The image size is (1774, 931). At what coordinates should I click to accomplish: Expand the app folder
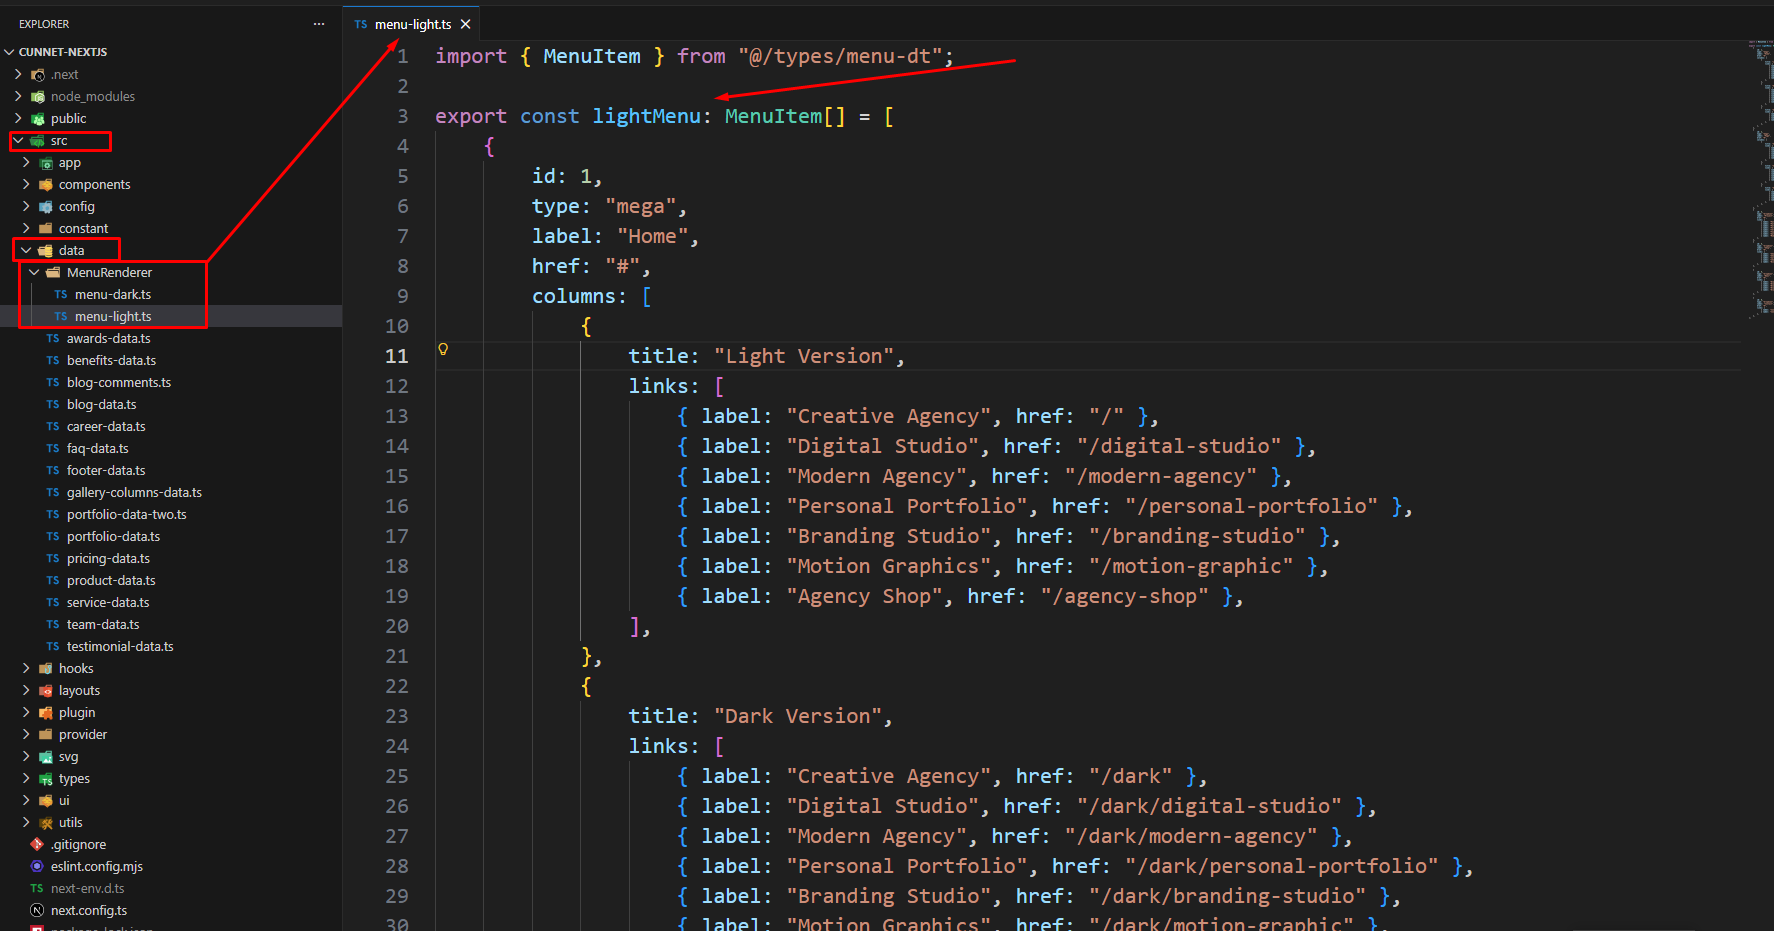pos(28,162)
